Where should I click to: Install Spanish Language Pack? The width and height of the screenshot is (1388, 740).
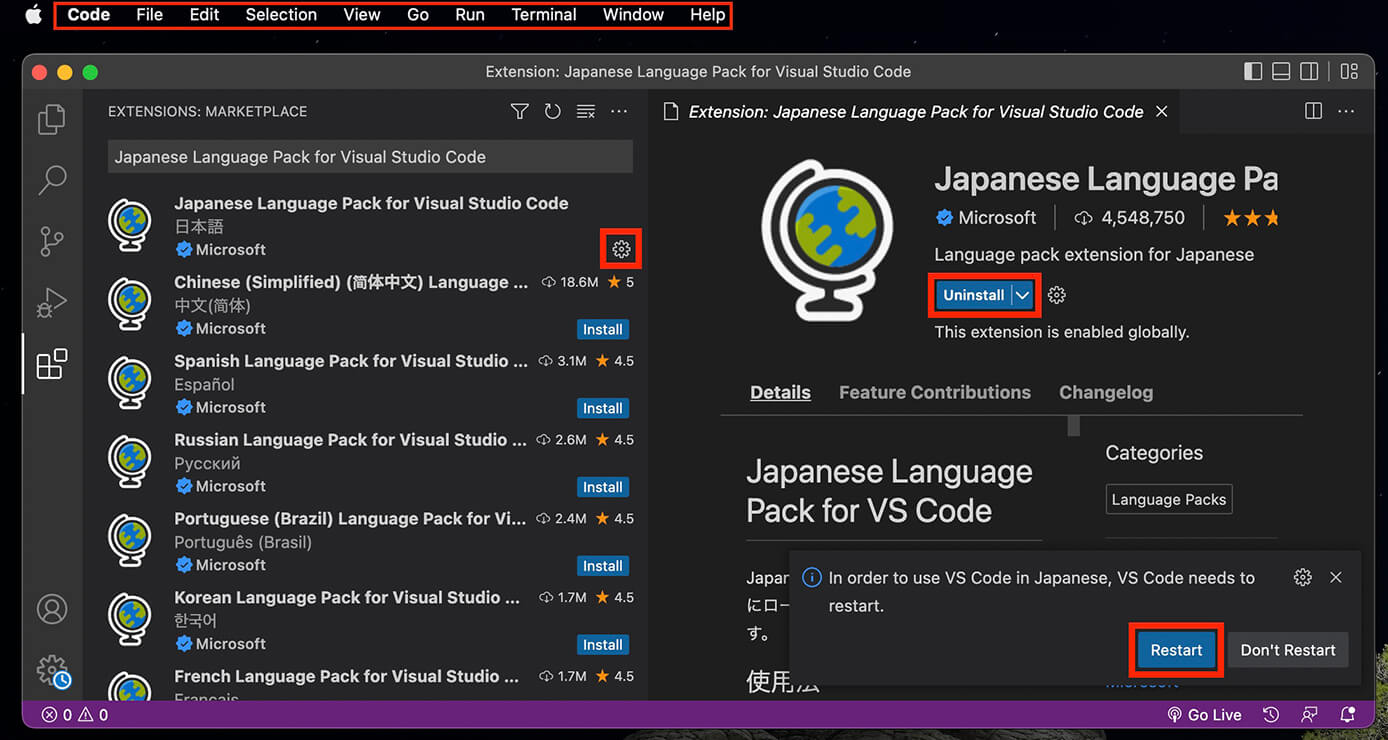coord(603,408)
